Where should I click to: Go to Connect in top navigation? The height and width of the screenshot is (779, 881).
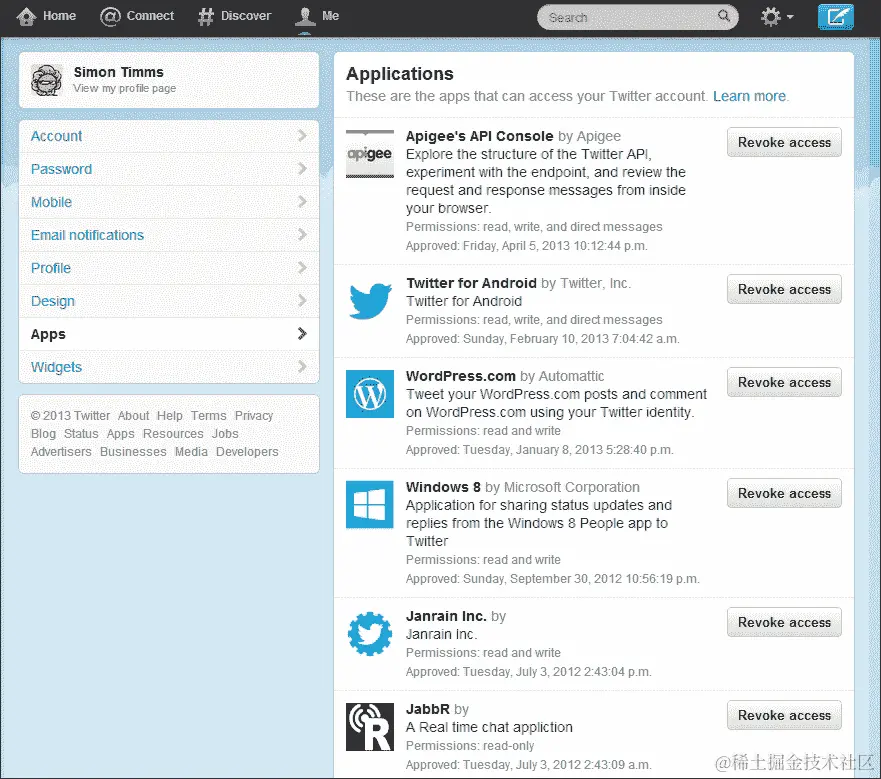tap(137, 16)
